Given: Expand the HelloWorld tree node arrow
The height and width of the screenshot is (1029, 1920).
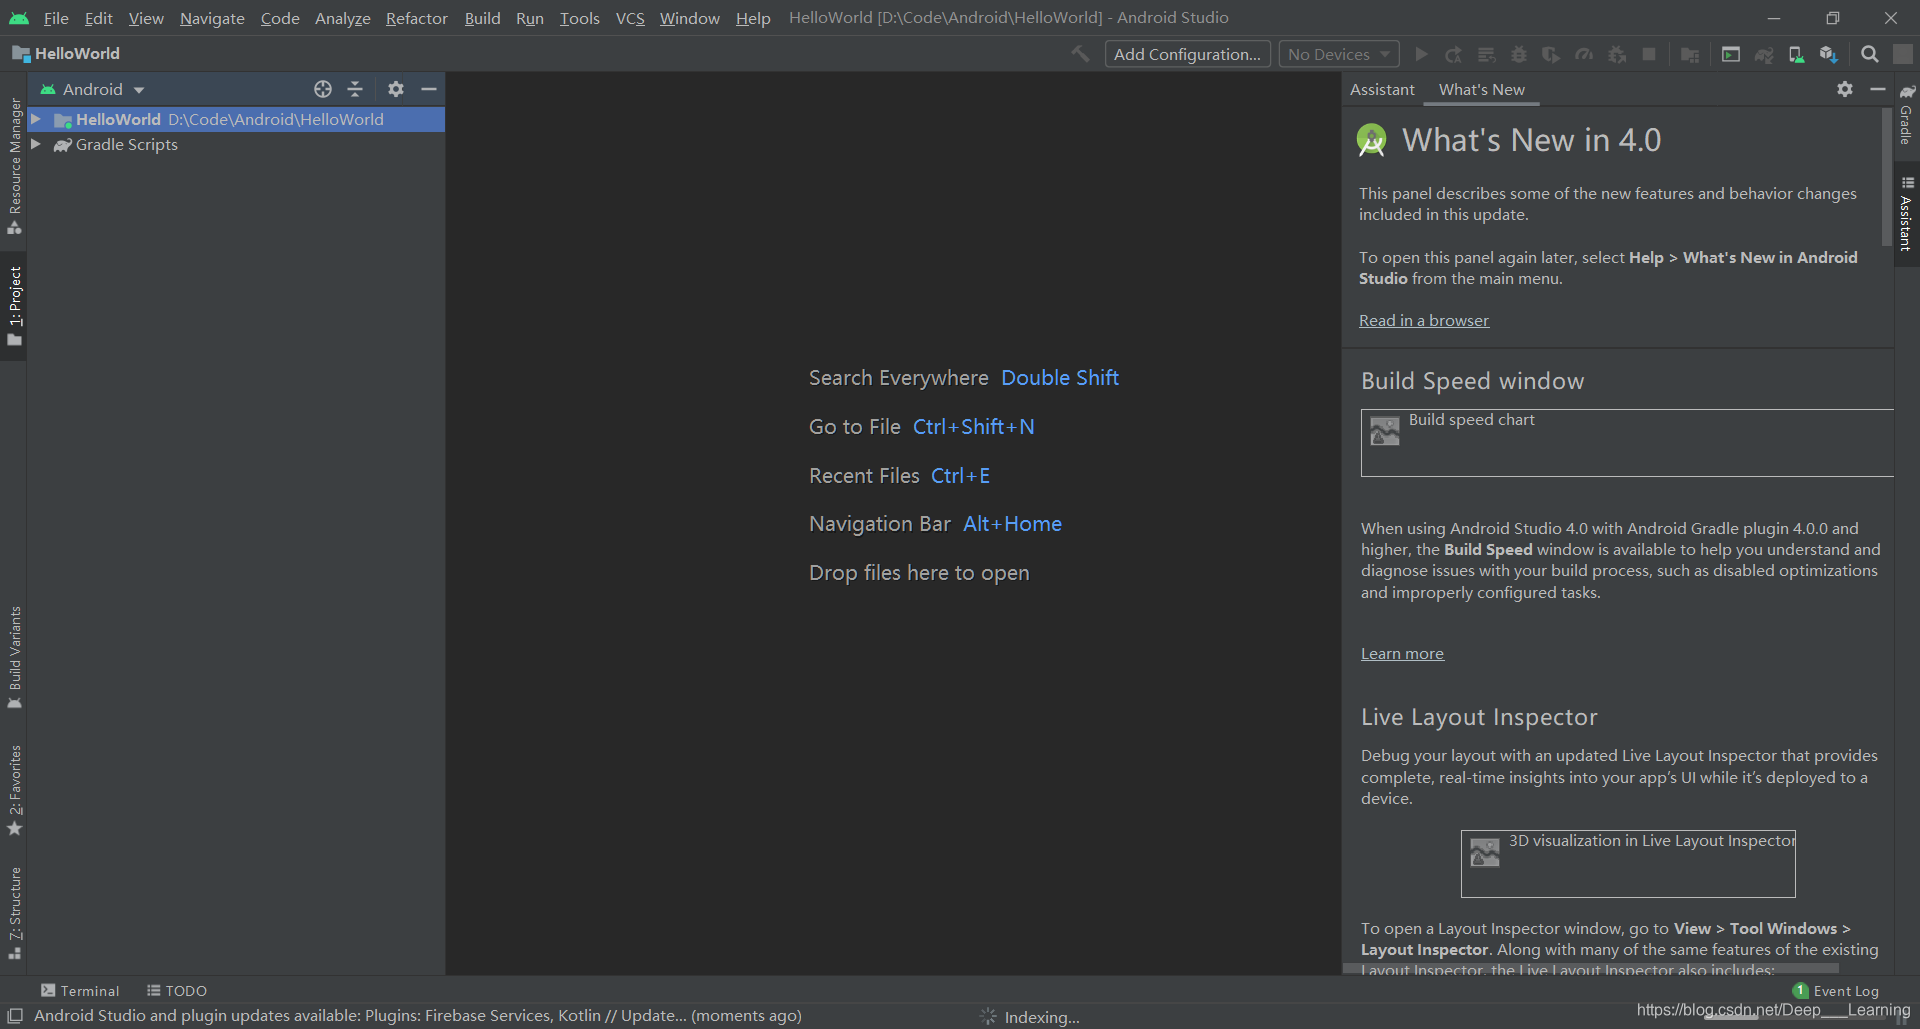Looking at the screenshot, I should [36, 119].
